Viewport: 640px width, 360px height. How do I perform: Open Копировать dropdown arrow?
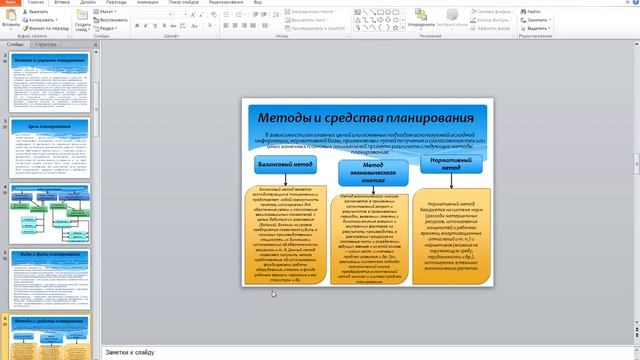click(x=57, y=20)
